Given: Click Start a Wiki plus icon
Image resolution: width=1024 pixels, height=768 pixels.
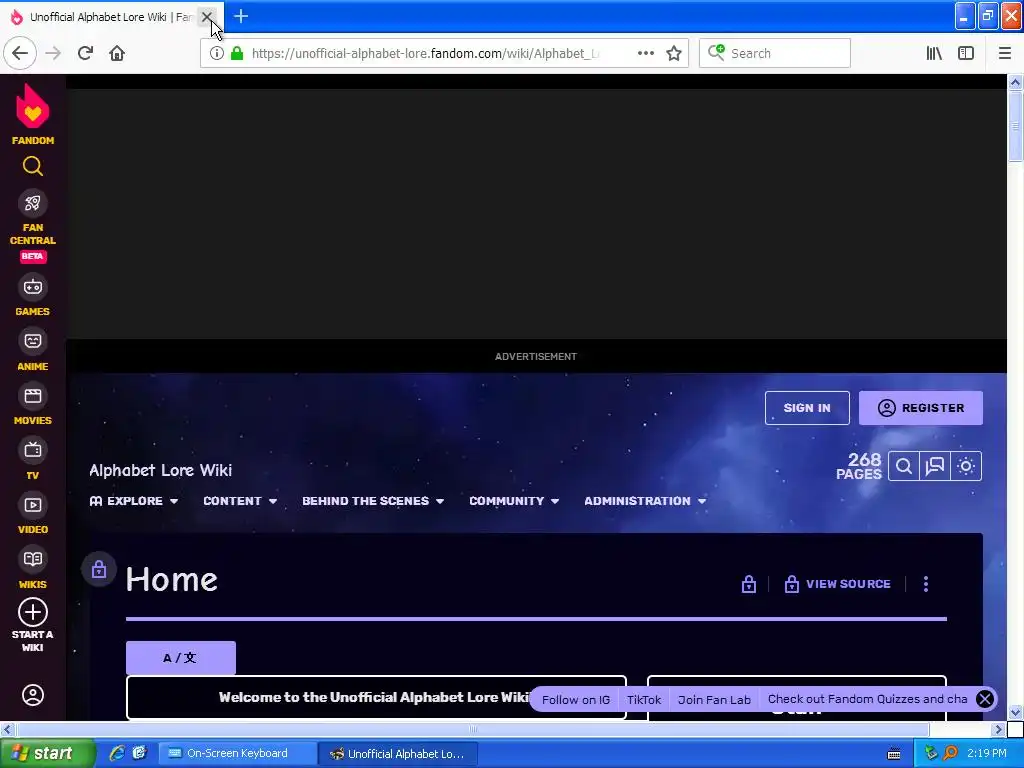Looking at the screenshot, I should pos(33,613).
